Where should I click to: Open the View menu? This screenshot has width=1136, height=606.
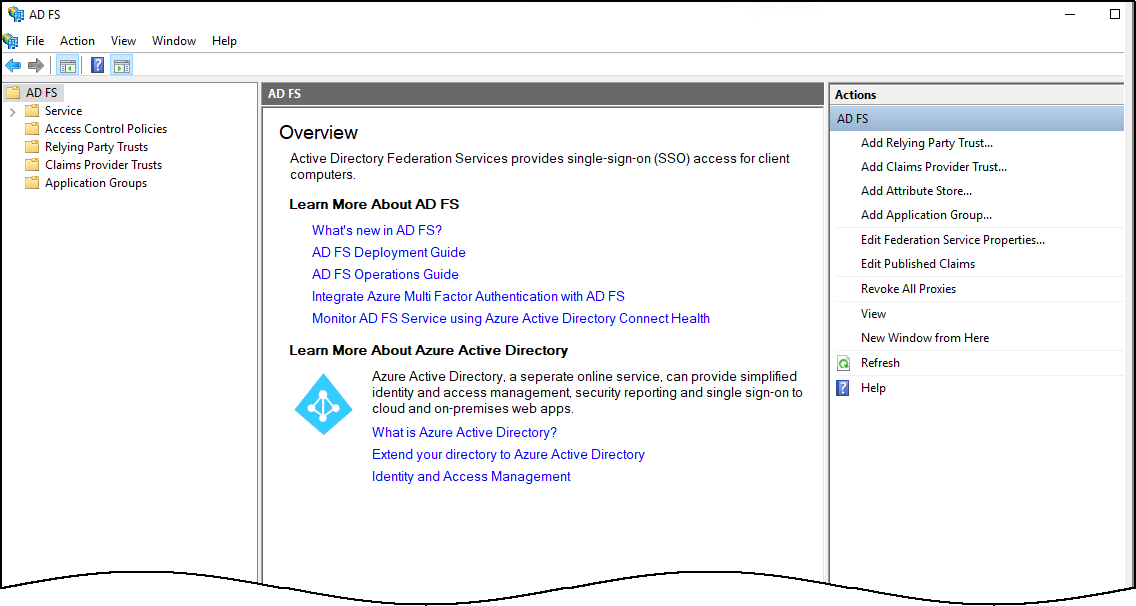pos(122,41)
